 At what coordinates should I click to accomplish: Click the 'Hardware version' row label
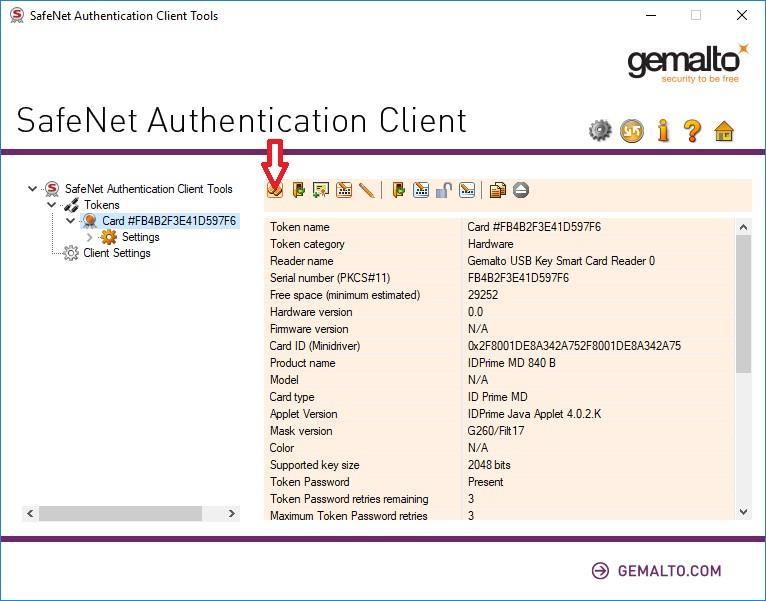(311, 312)
